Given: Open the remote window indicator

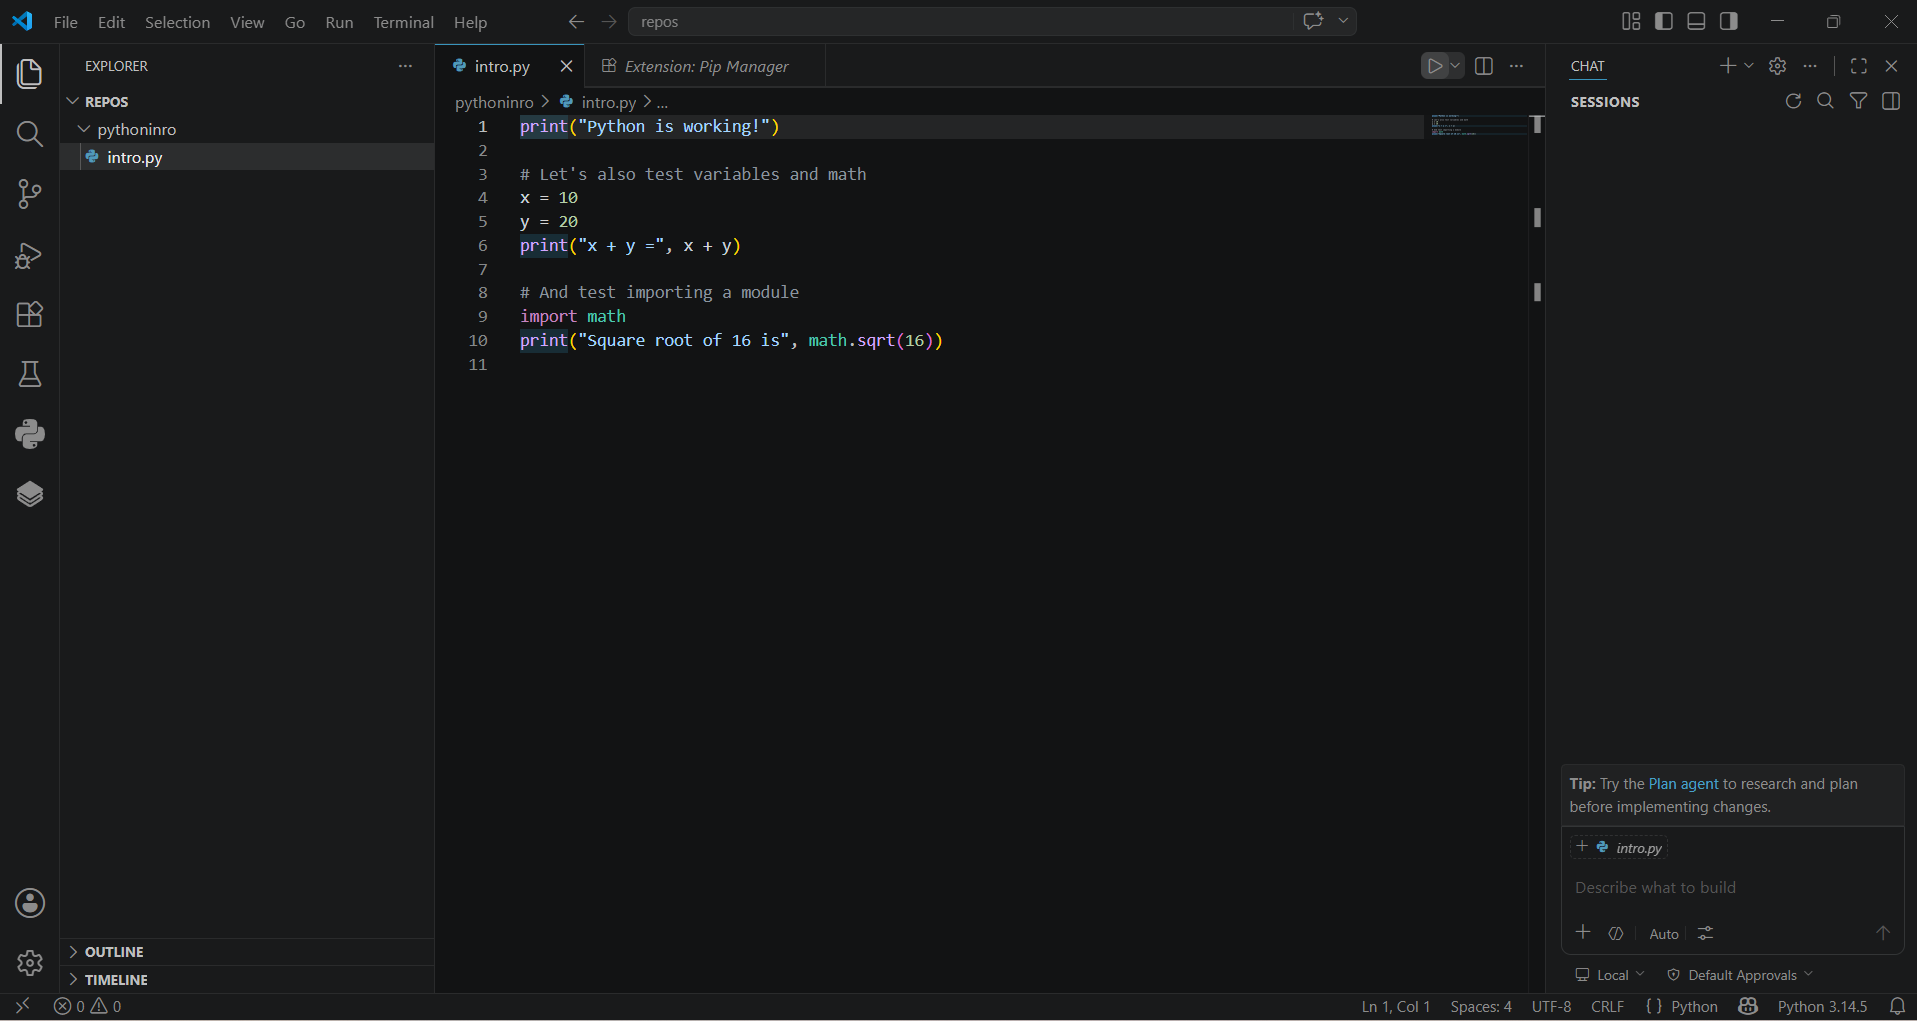Looking at the screenshot, I should tap(22, 1006).
